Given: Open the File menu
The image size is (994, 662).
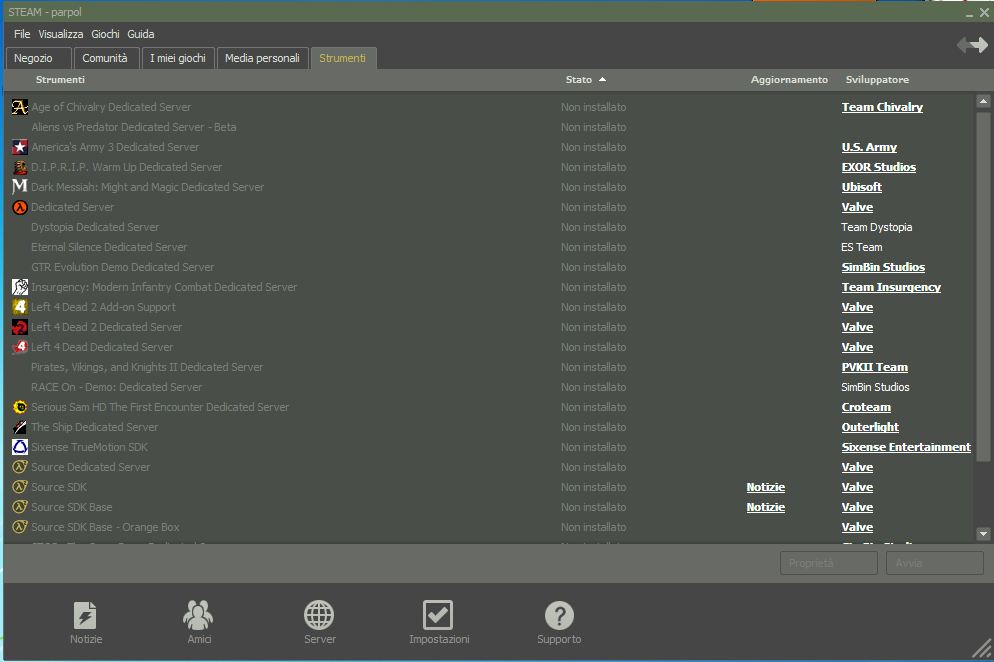Looking at the screenshot, I should coord(22,34).
